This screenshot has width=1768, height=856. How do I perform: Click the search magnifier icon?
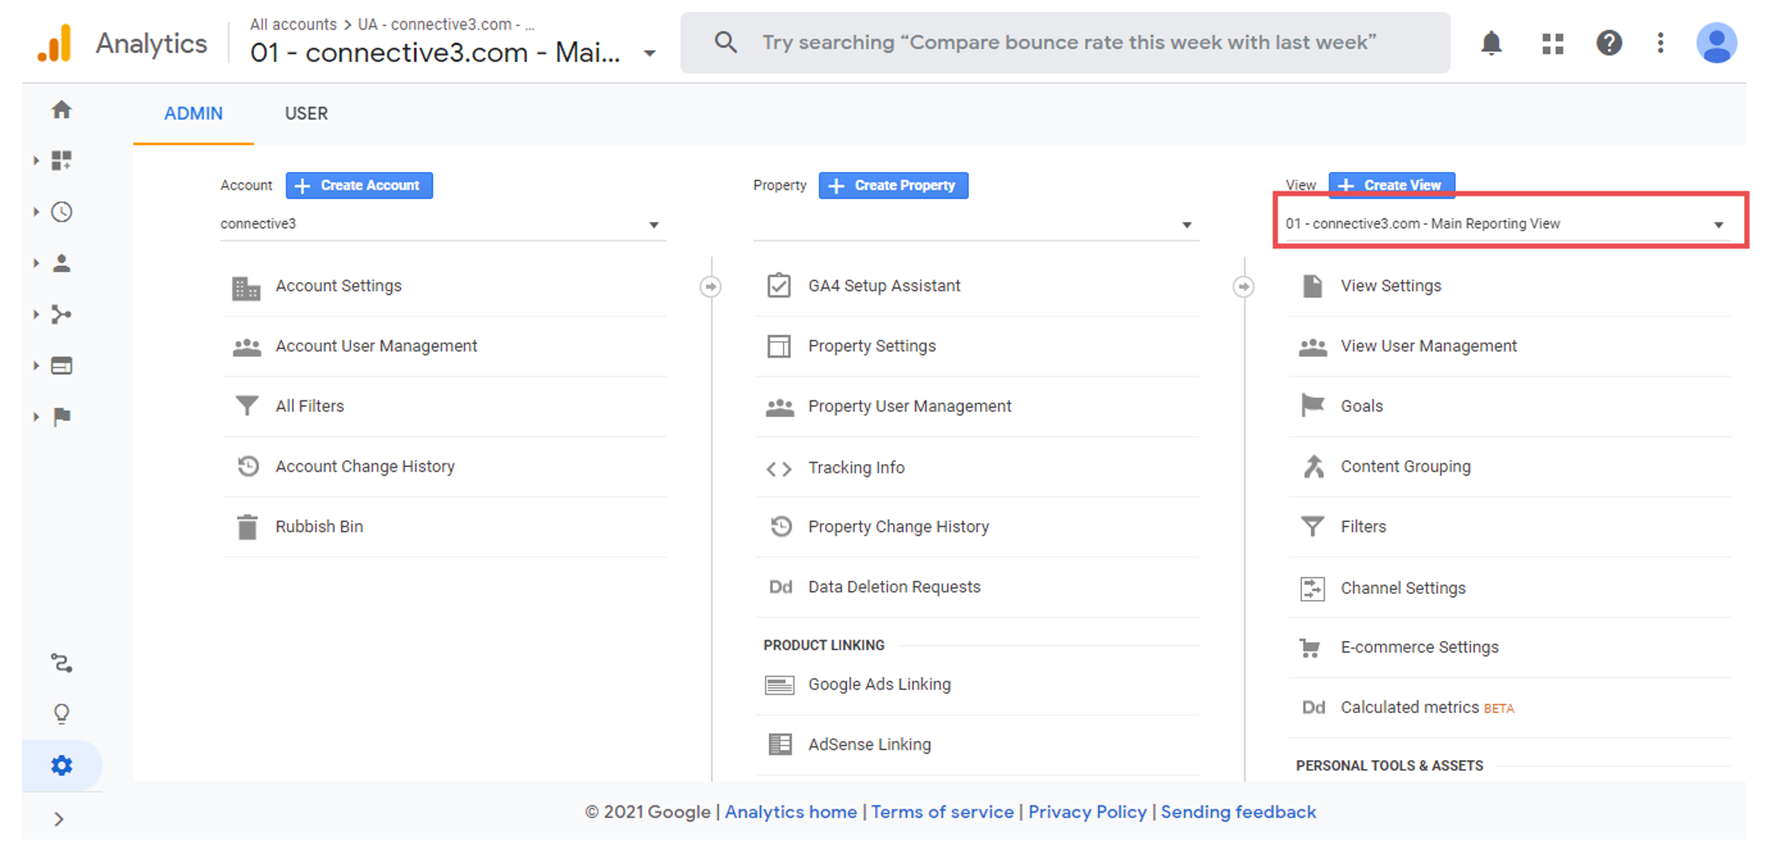coord(726,42)
